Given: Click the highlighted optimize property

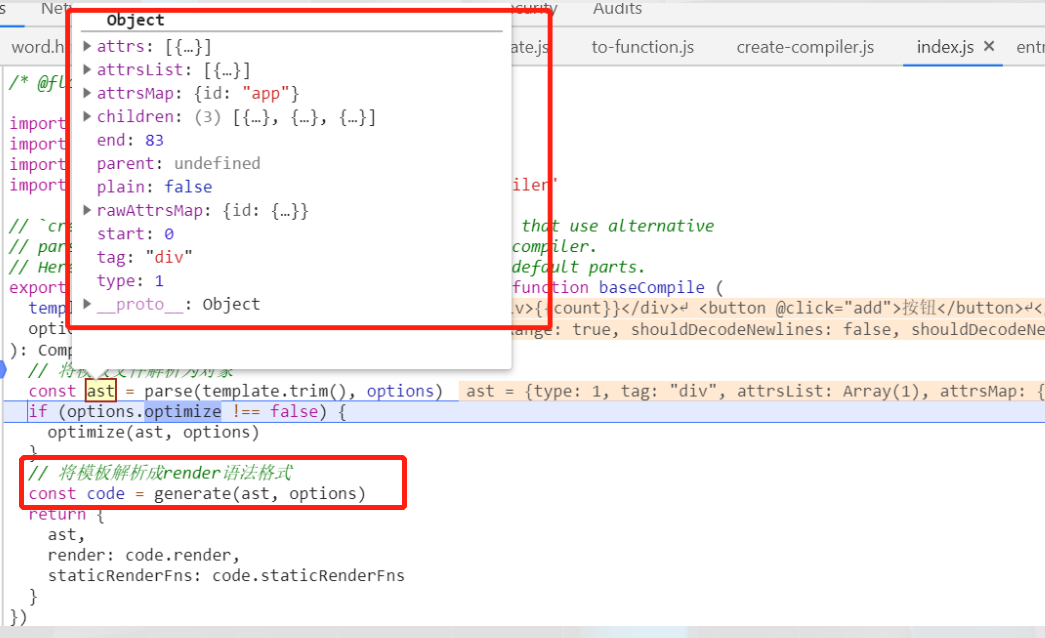Looking at the screenshot, I should [181, 412].
